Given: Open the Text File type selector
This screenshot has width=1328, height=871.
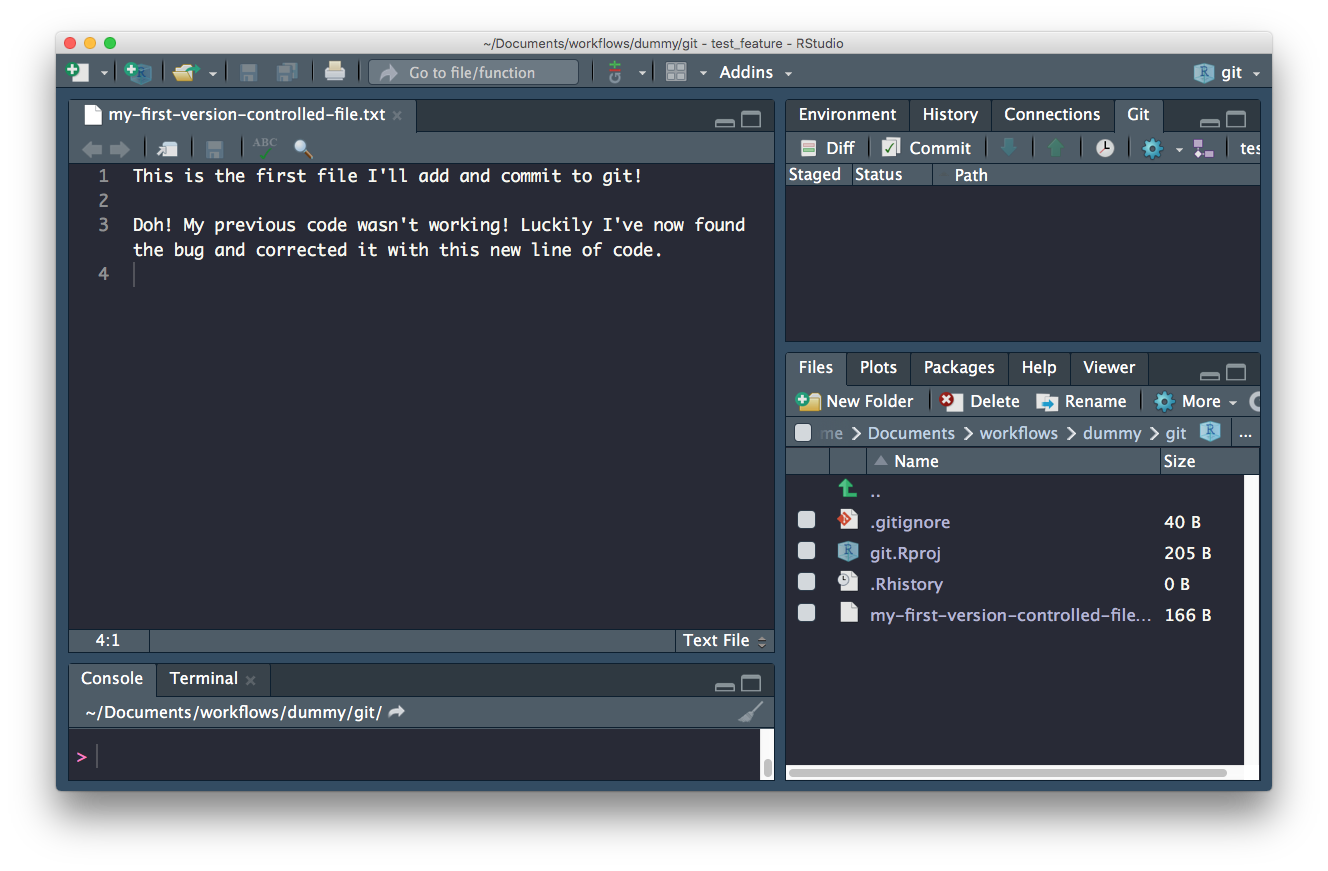Looking at the screenshot, I should 724,640.
